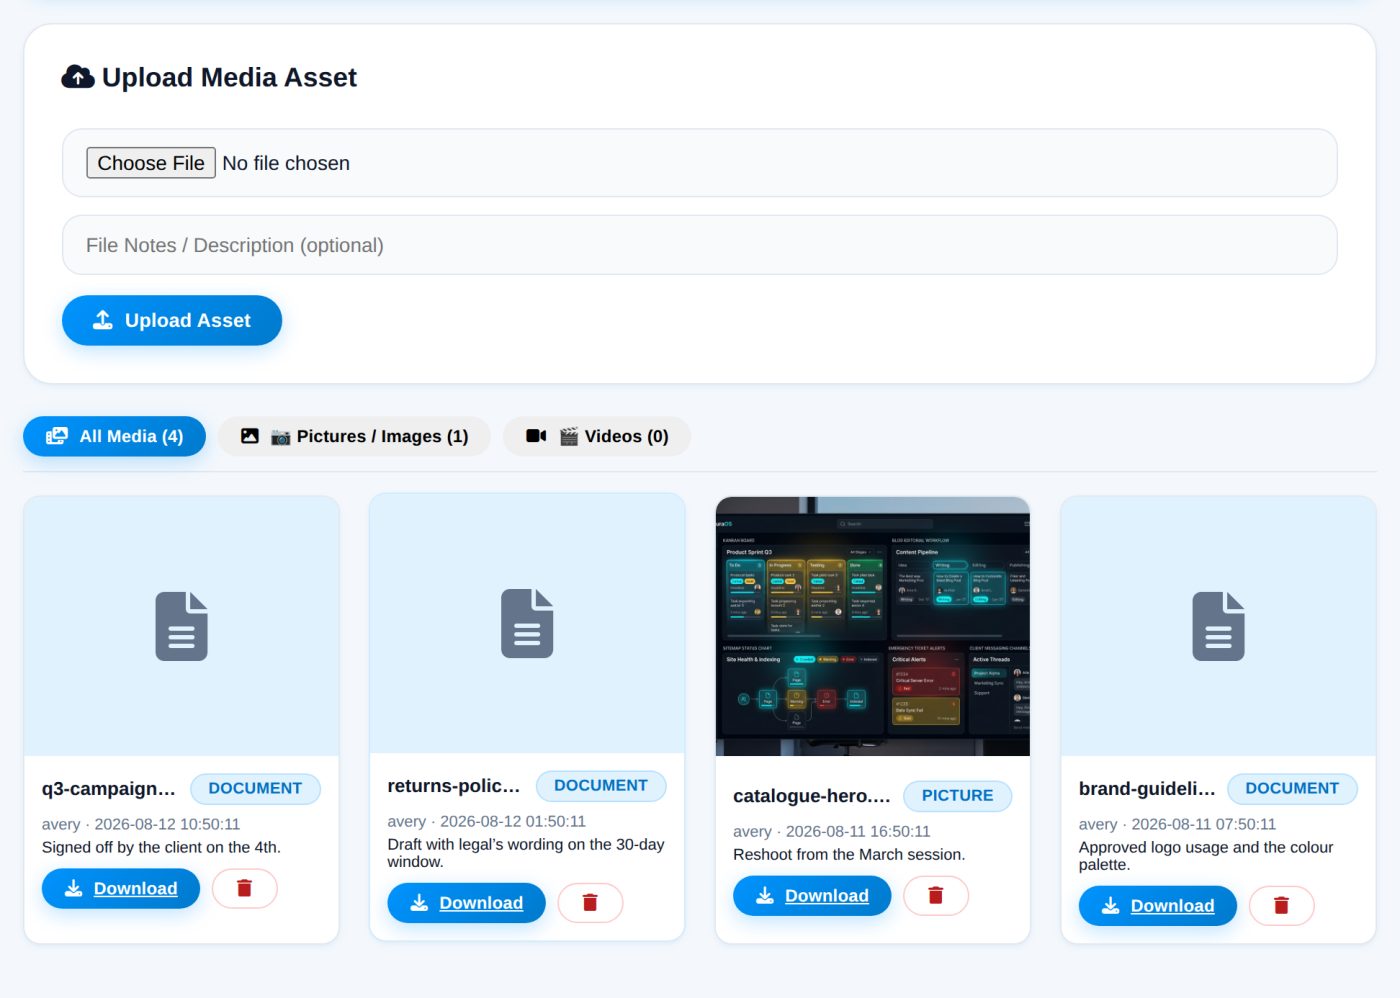Open the catalogue-hero dashboard thumbnail
Image resolution: width=1400 pixels, height=998 pixels.
(873, 626)
